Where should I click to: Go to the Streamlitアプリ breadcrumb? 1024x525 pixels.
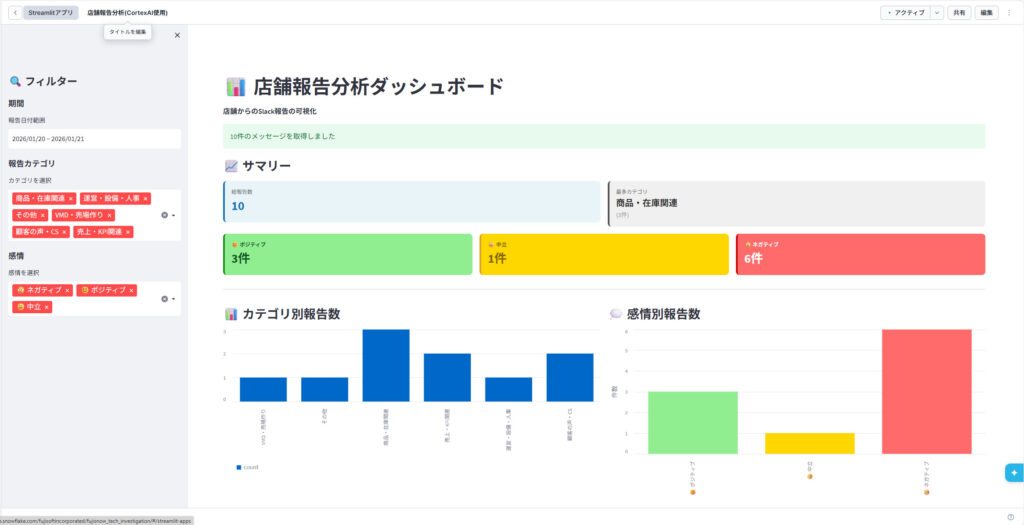coord(50,13)
